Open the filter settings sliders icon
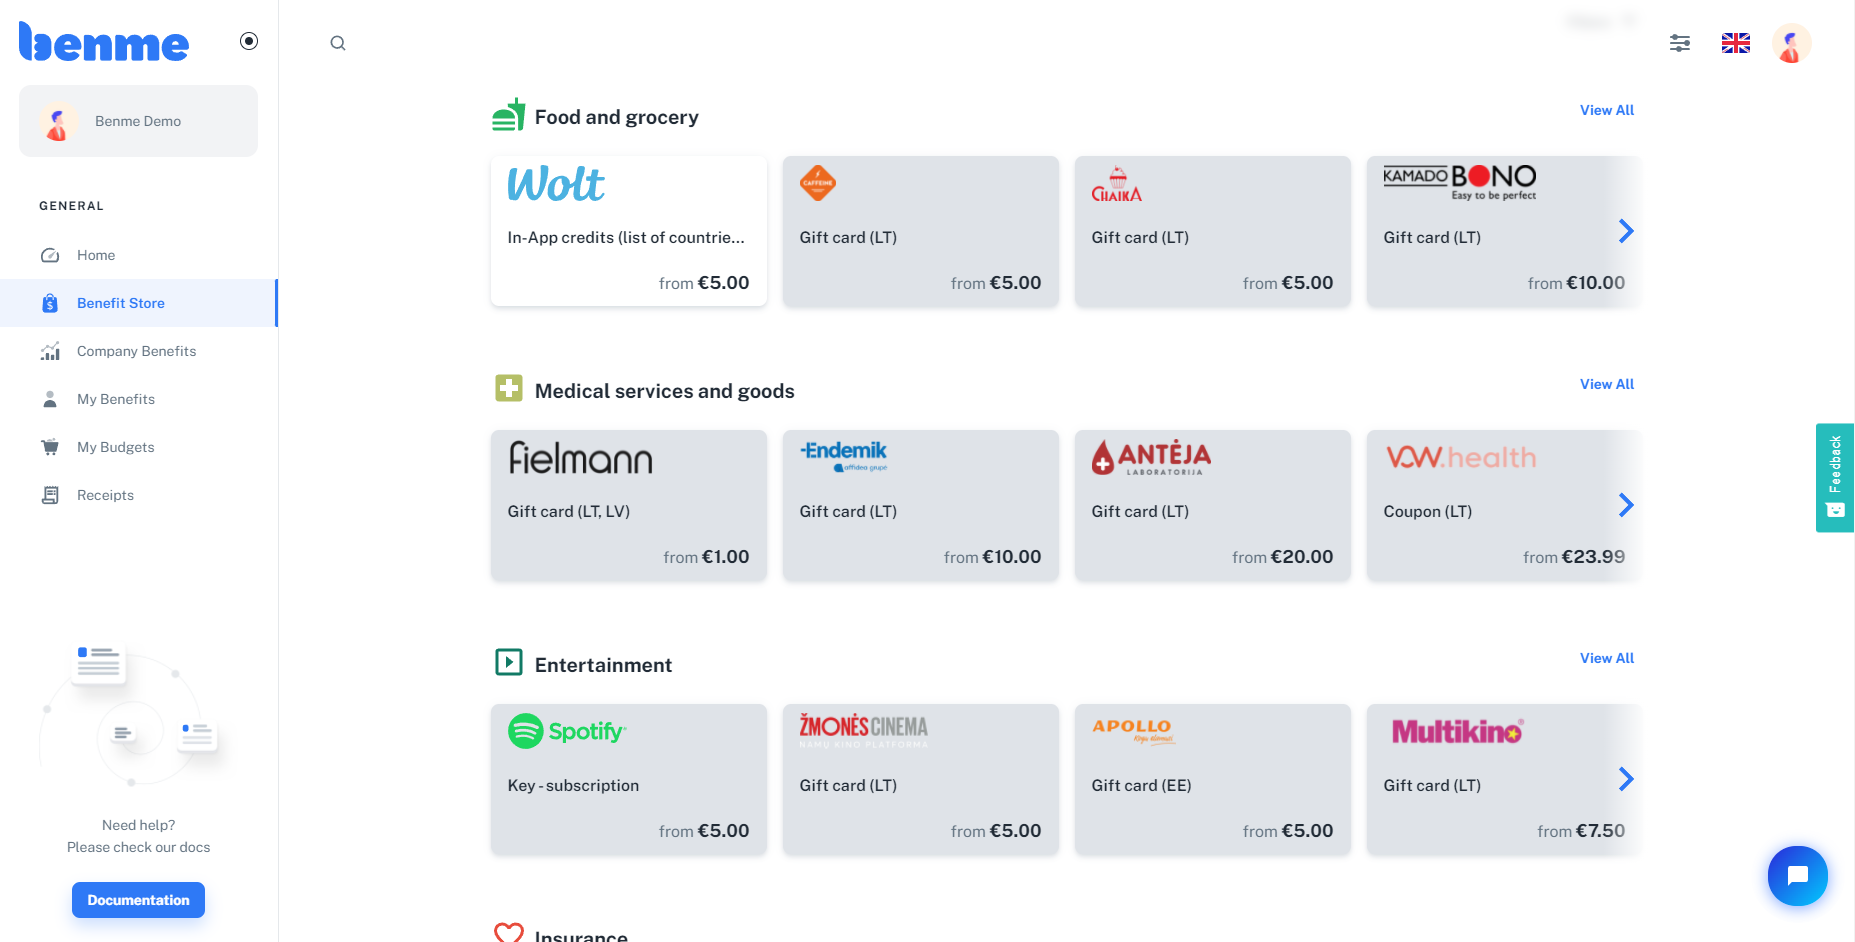 pyautogui.click(x=1680, y=43)
